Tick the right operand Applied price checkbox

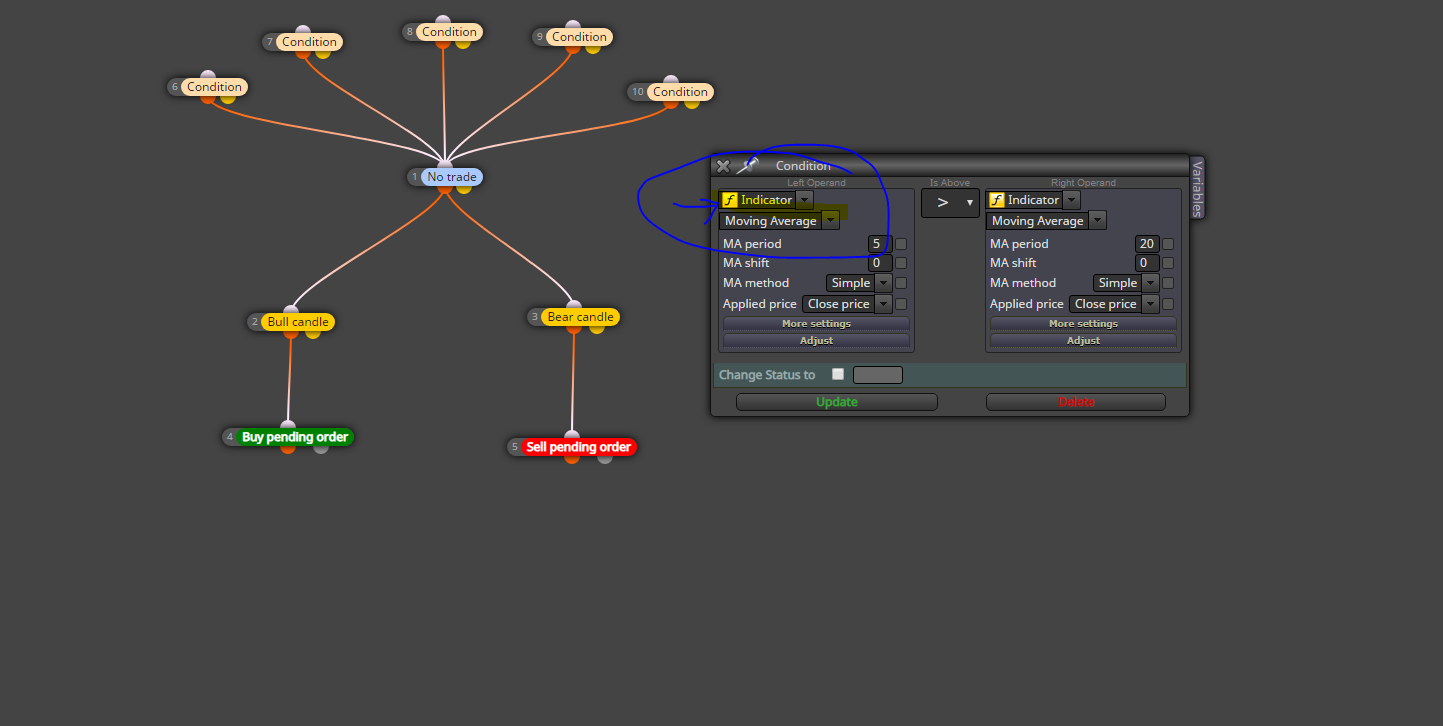pyautogui.click(x=1168, y=304)
